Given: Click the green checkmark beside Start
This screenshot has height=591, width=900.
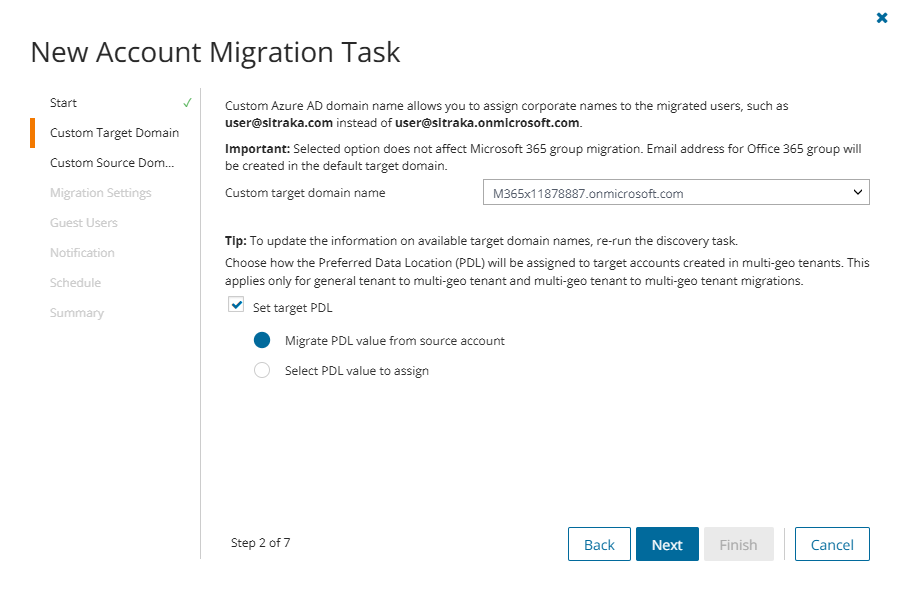Looking at the screenshot, I should [188, 103].
